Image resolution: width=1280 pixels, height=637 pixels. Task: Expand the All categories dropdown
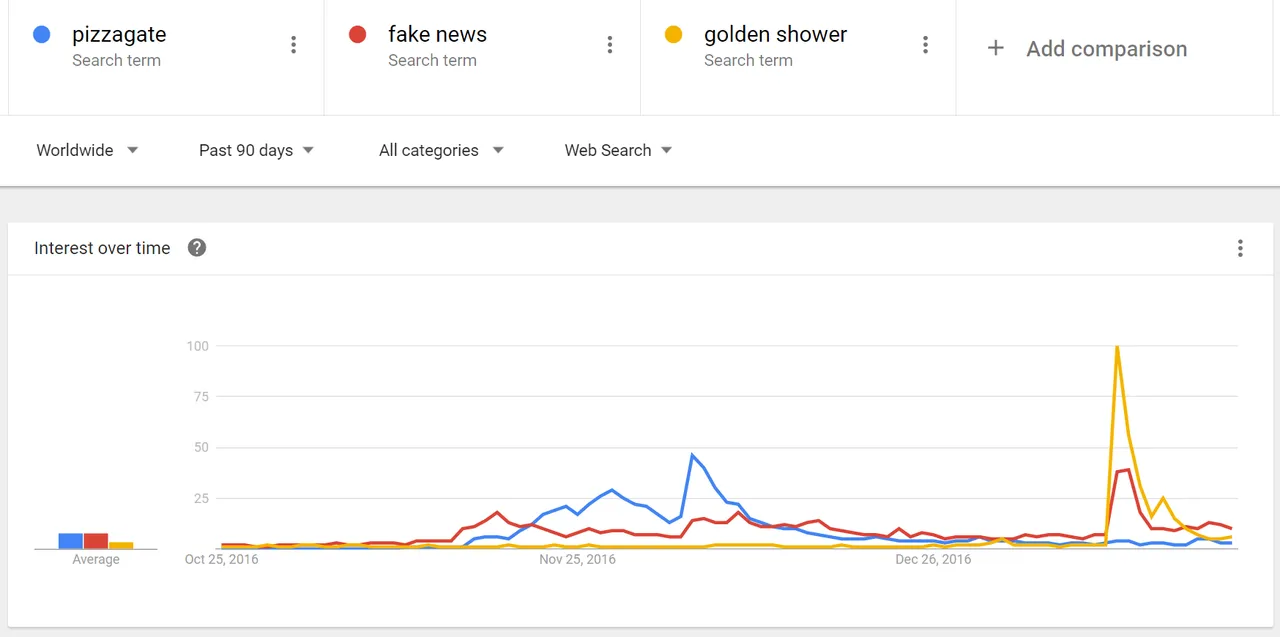tap(441, 150)
